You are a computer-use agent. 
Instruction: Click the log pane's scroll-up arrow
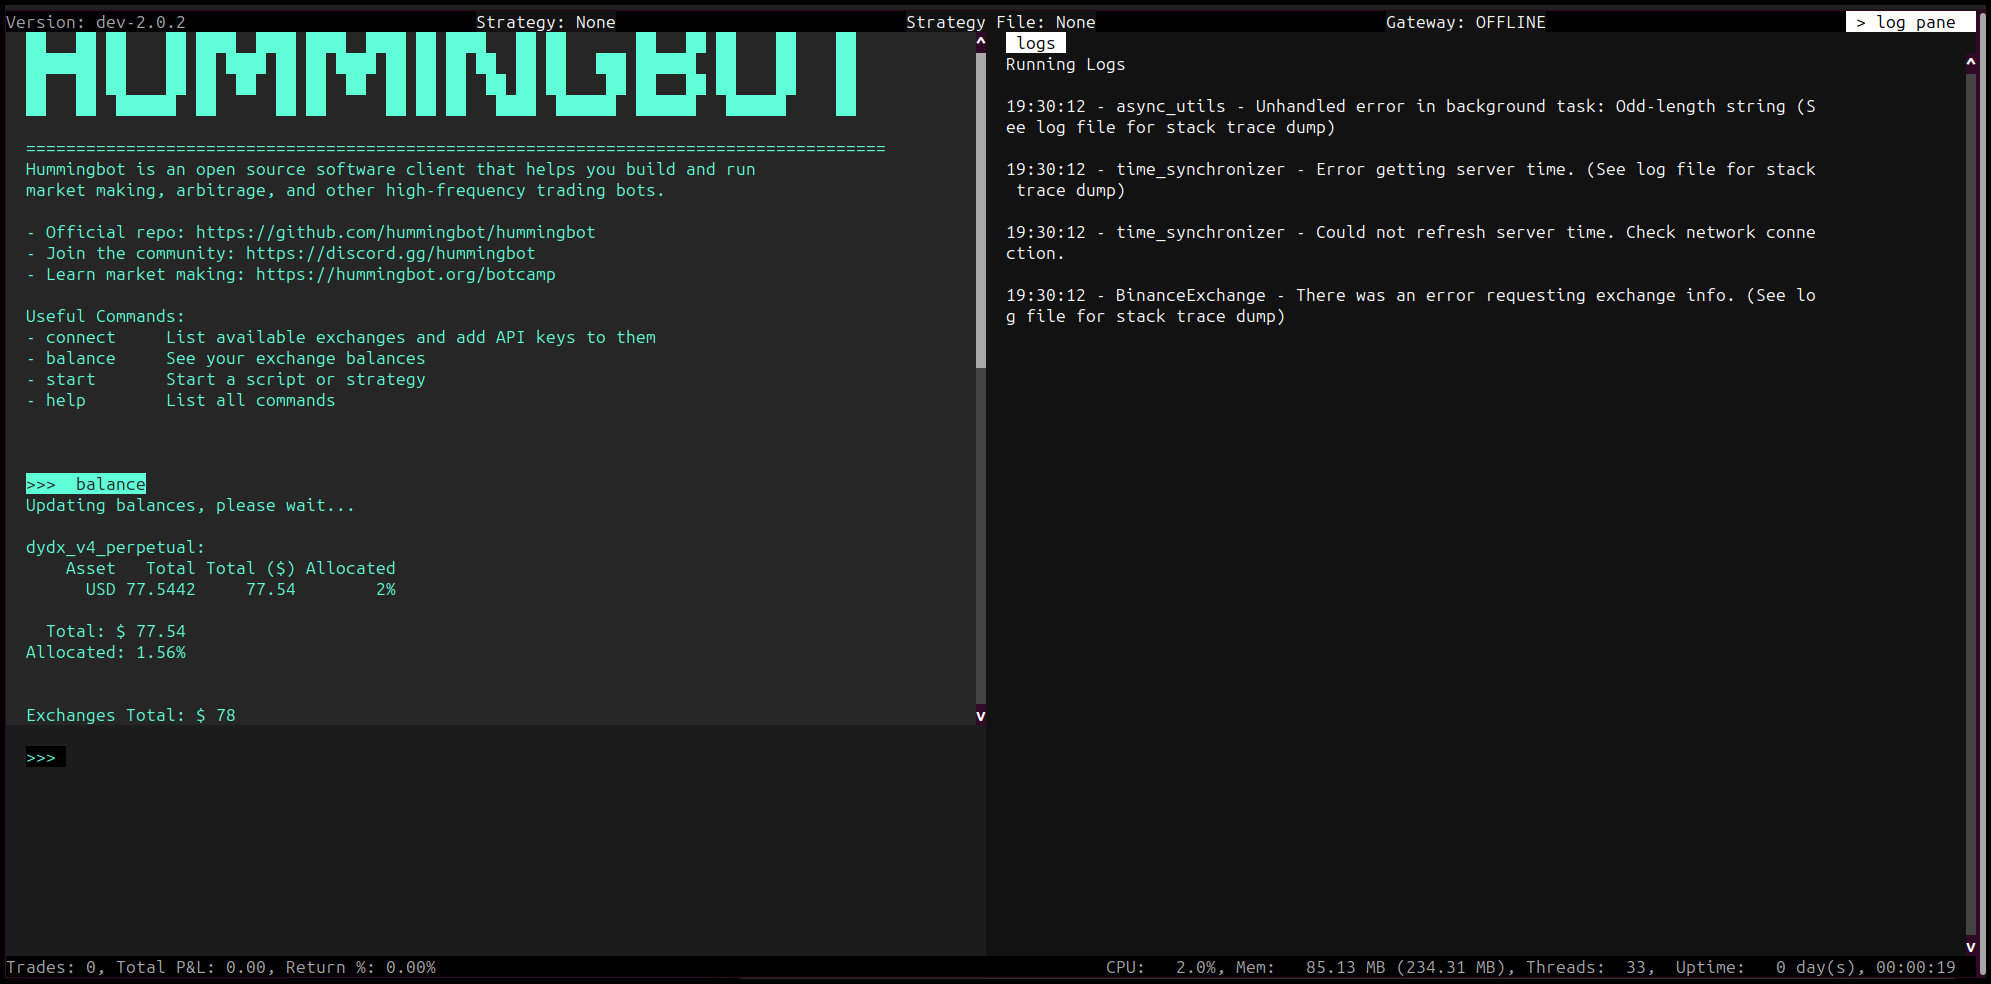tap(1970, 63)
